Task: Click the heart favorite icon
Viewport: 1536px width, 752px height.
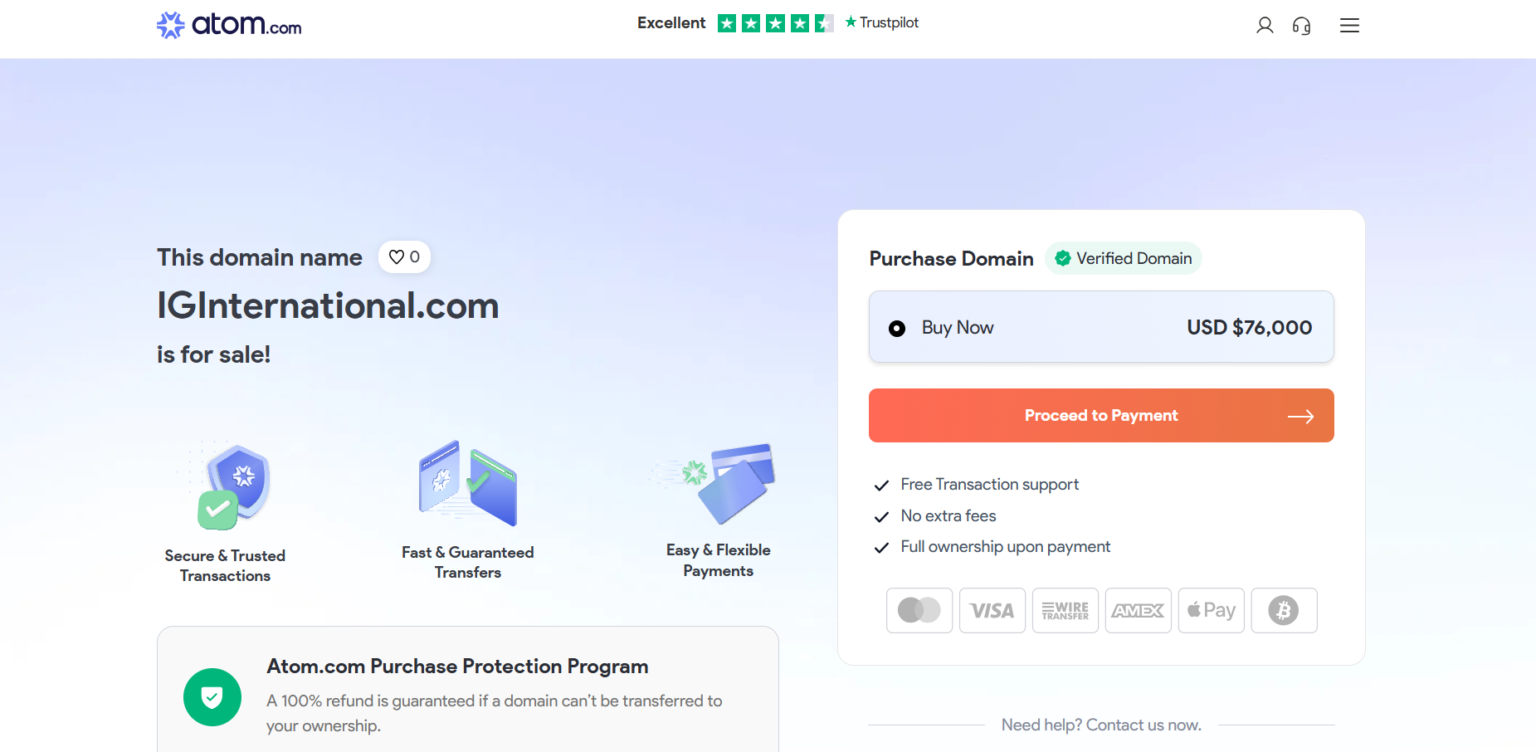Action: click(x=397, y=257)
